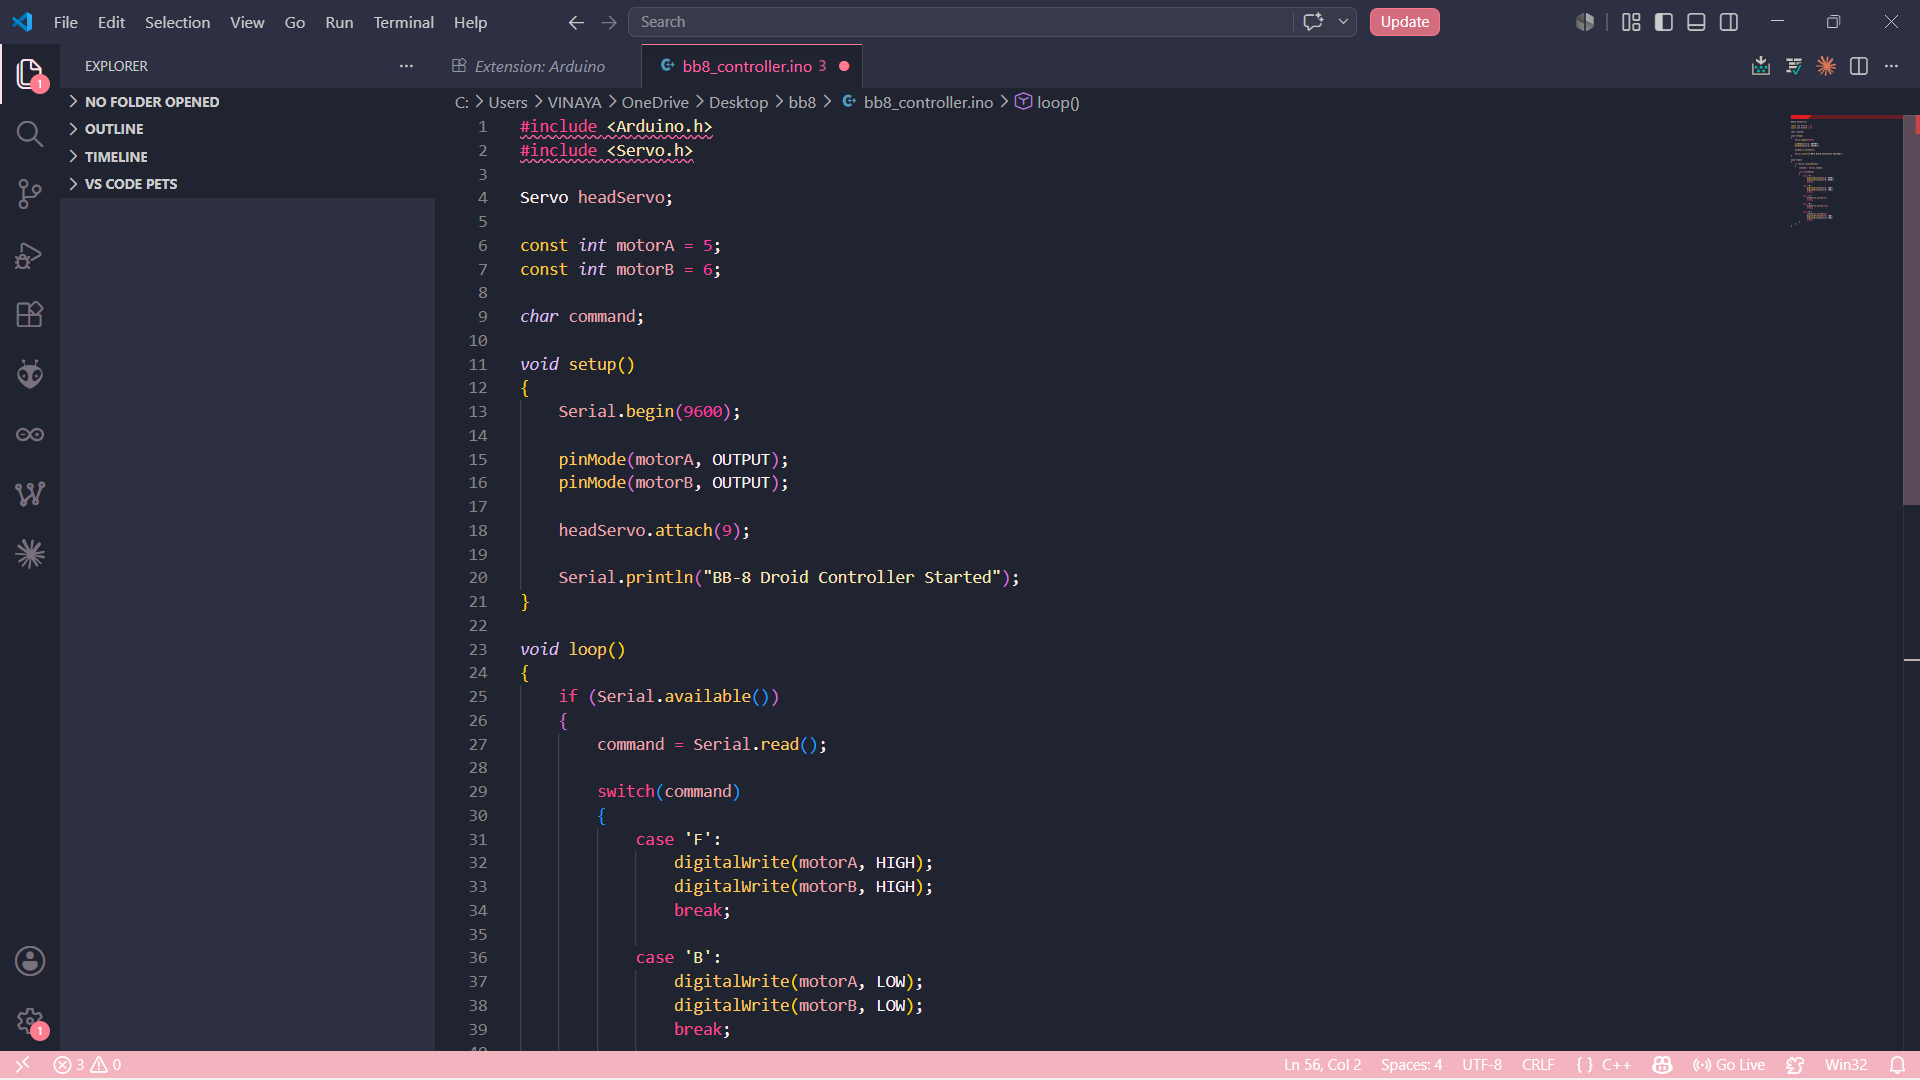Open the Accounts icon
The height and width of the screenshot is (1080, 1920).
(x=30, y=961)
